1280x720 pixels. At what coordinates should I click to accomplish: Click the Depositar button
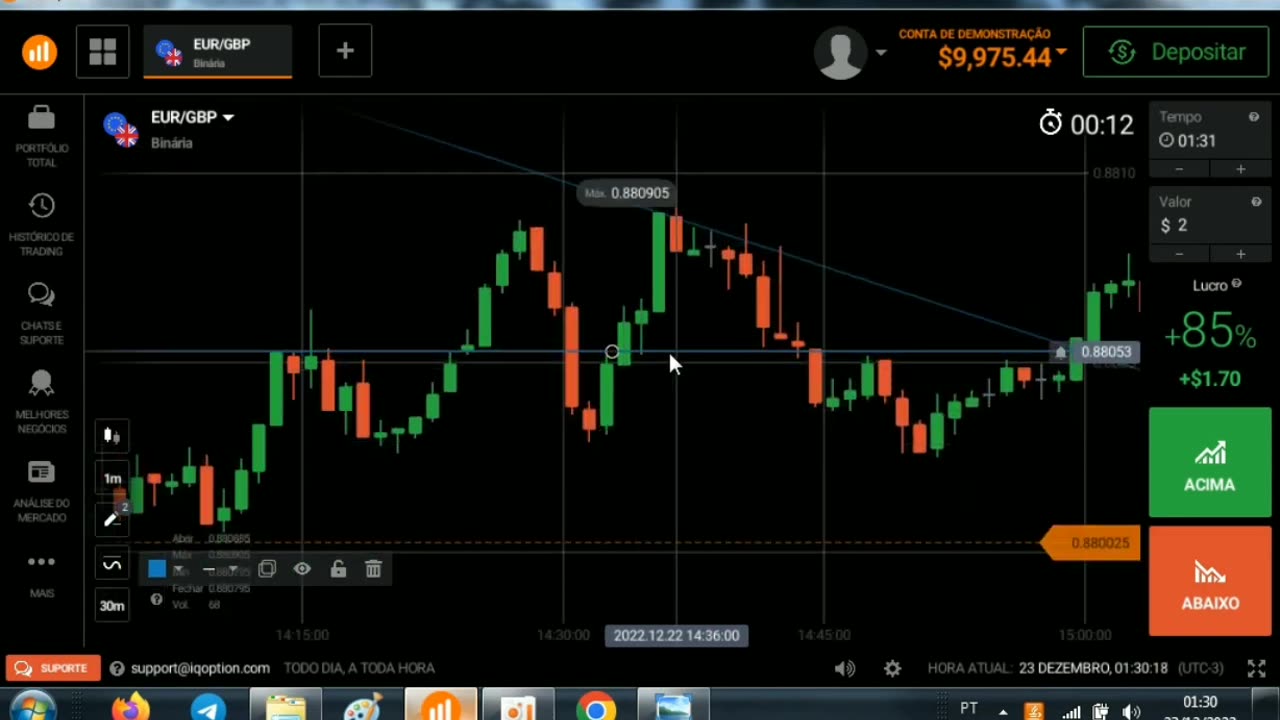[x=1176, y=52]
